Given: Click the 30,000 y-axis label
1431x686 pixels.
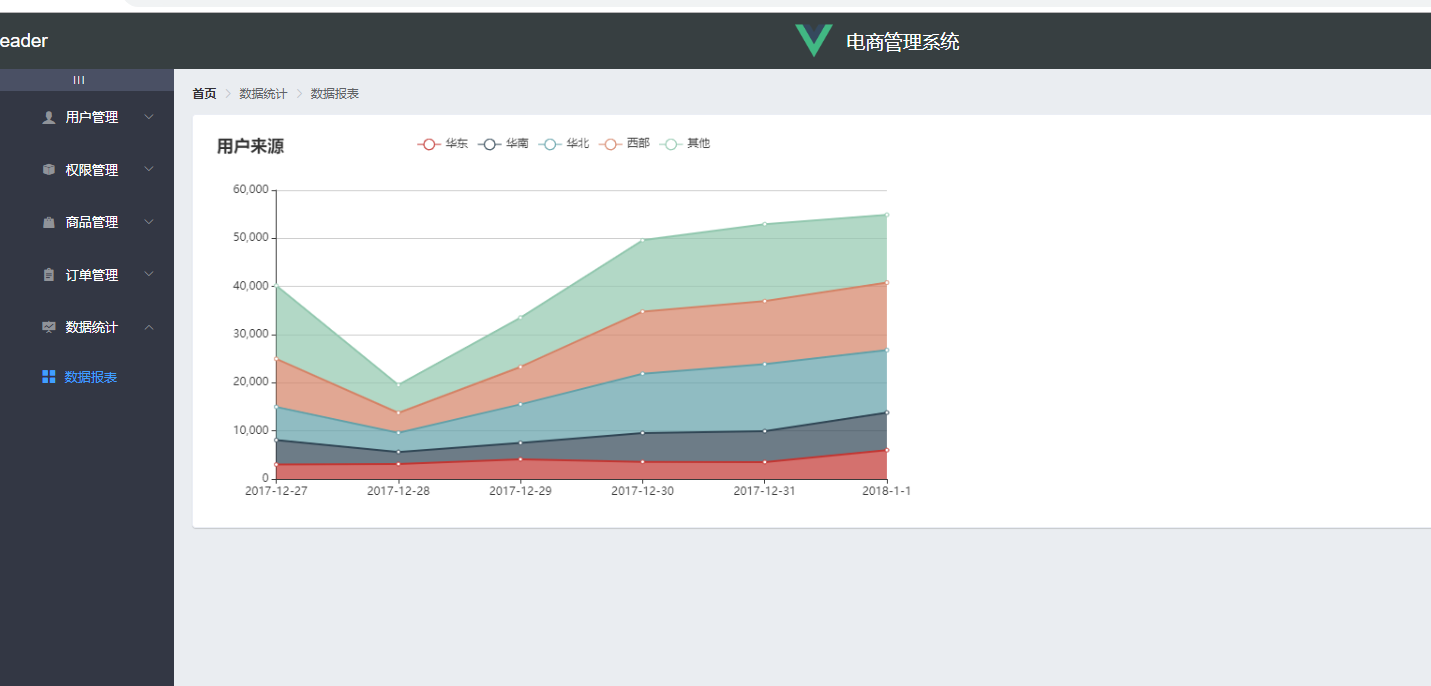Looking at the screenshot, I should click(250, 334).
